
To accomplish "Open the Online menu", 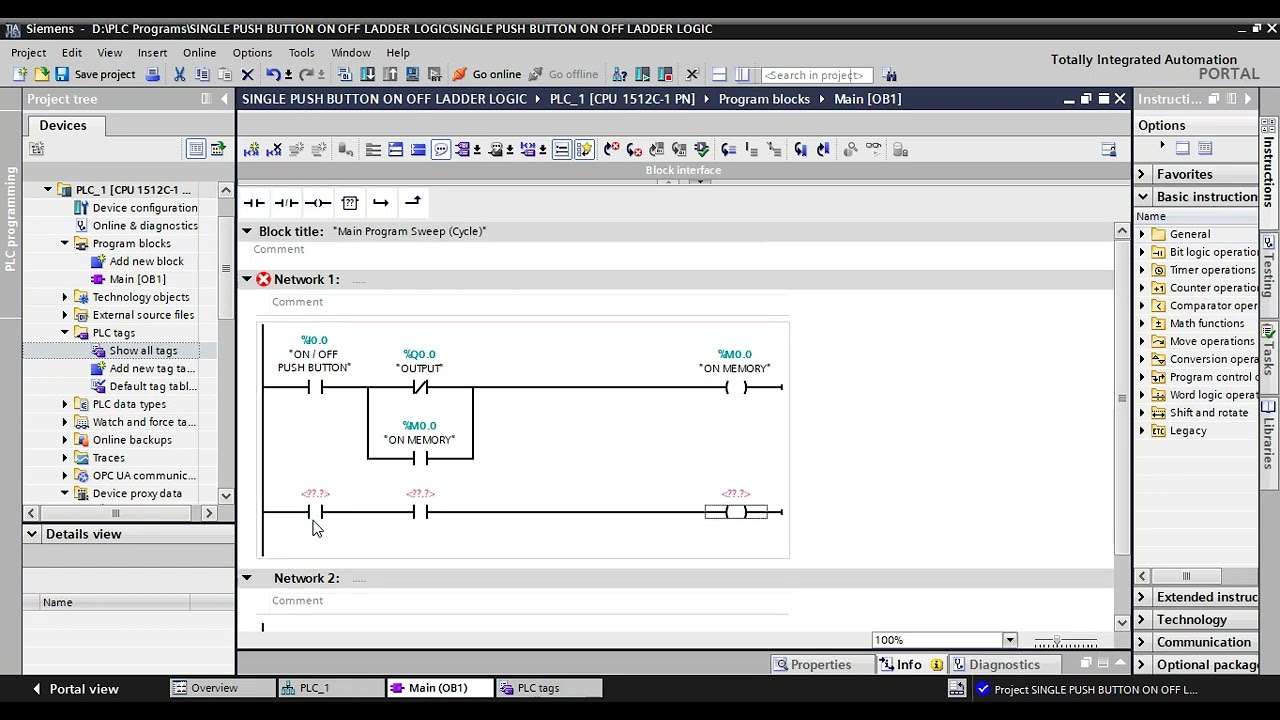I will click(199, 53).
